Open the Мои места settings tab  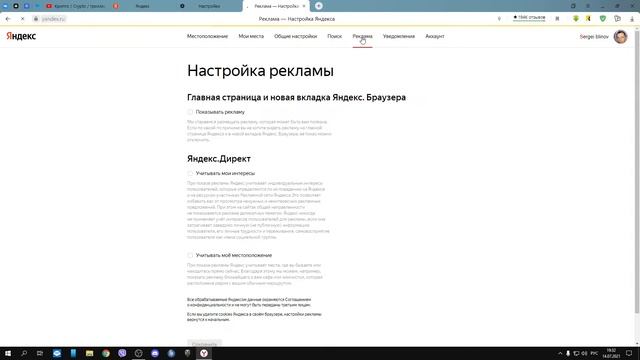coord(251,36)
